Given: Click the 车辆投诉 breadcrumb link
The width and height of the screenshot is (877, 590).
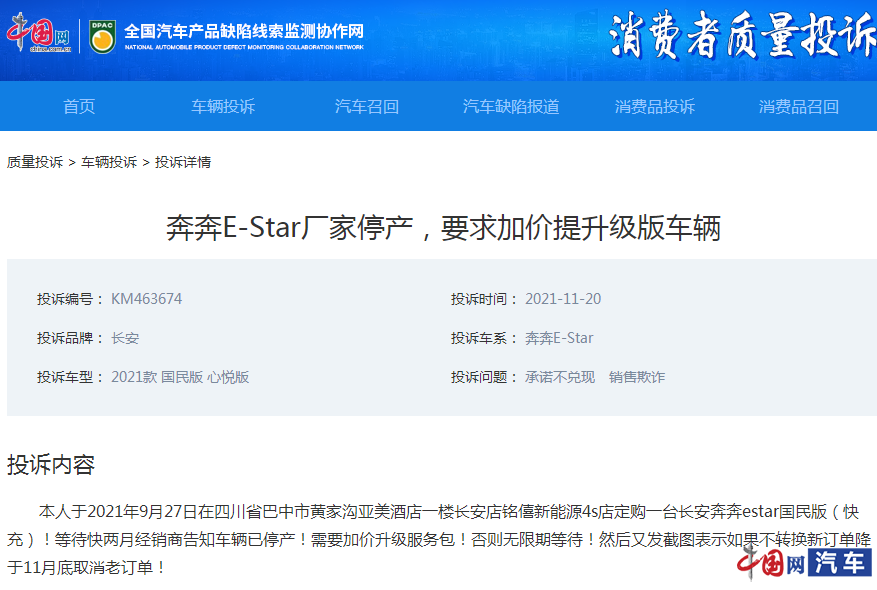Looking at the screenshot, I should click(109, 162).
